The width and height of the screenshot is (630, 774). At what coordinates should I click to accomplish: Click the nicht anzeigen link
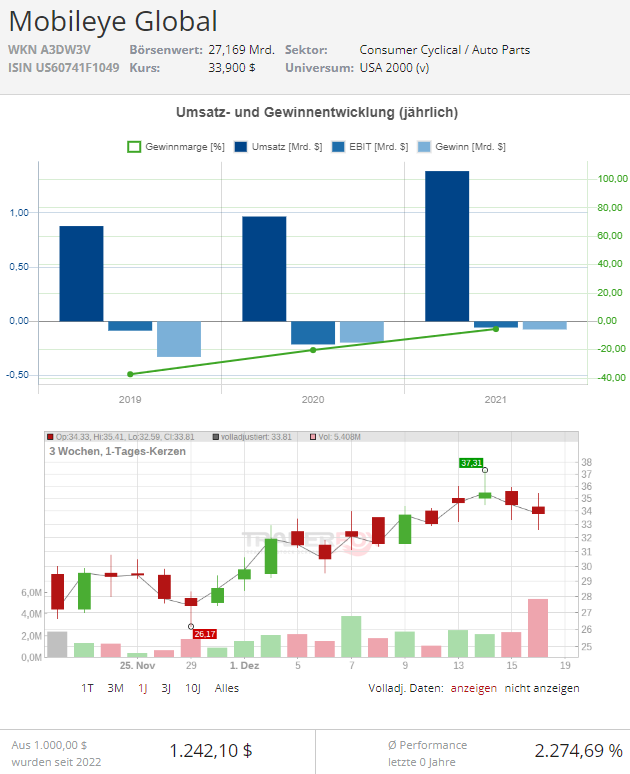542,688
